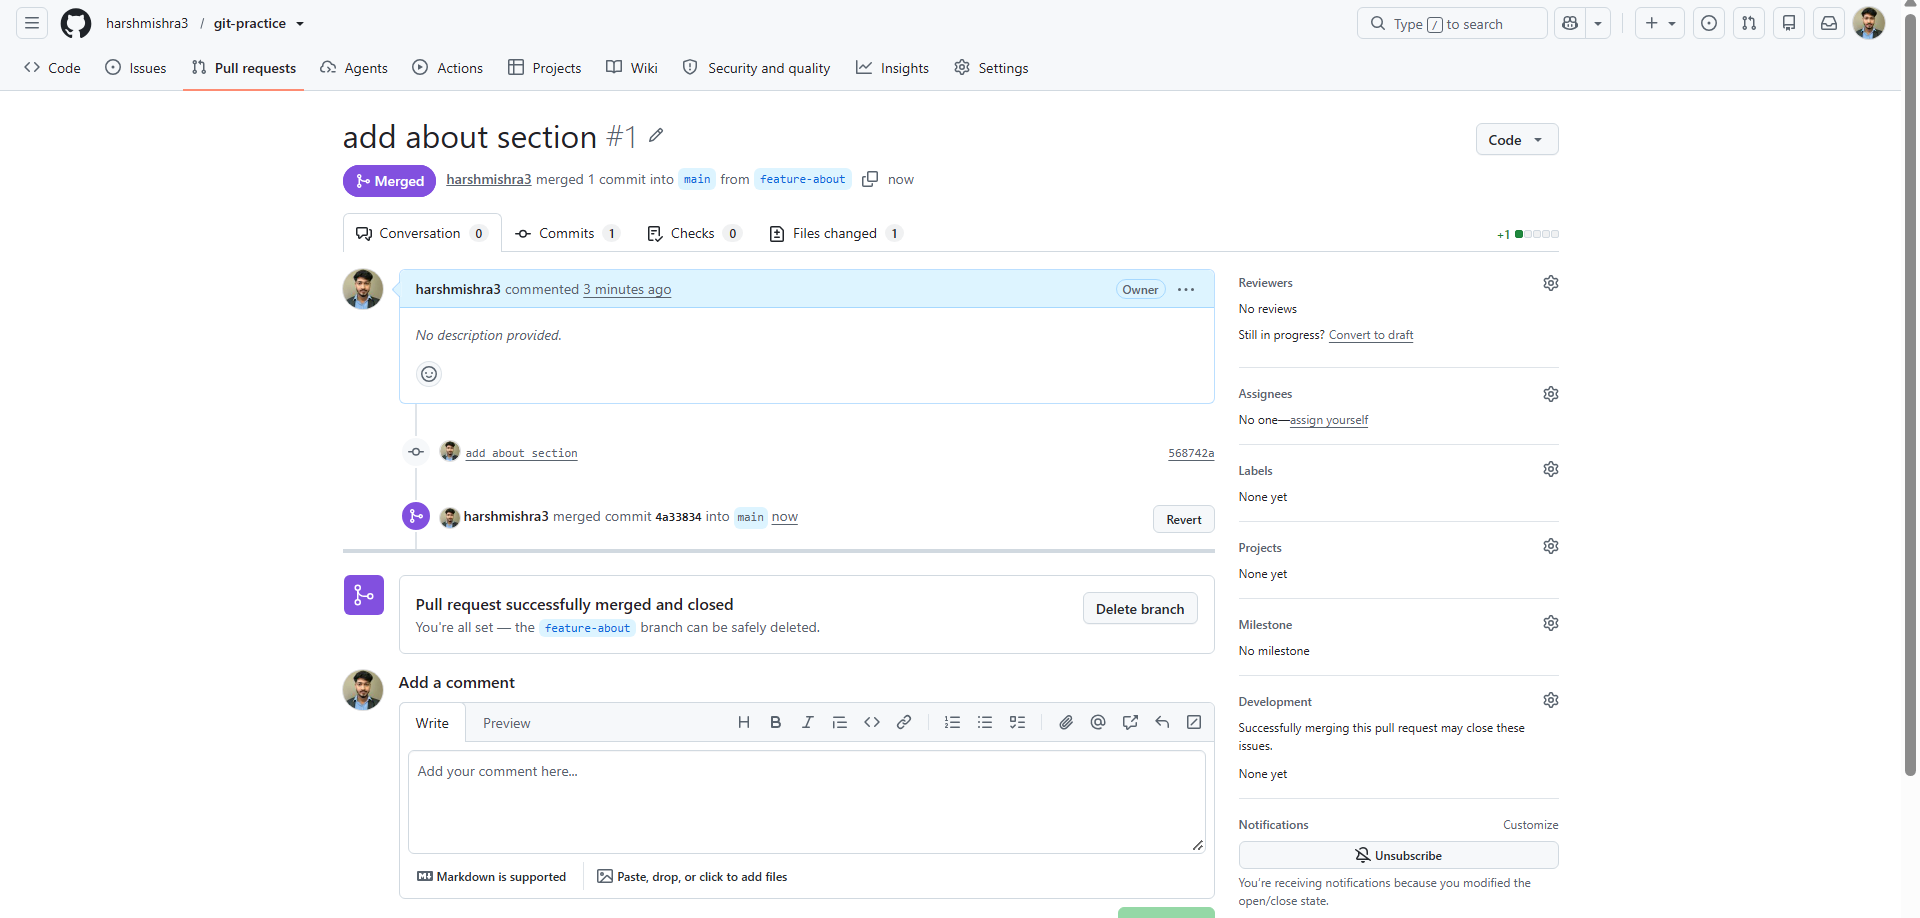Expand the Code dropdown button

1517,139
